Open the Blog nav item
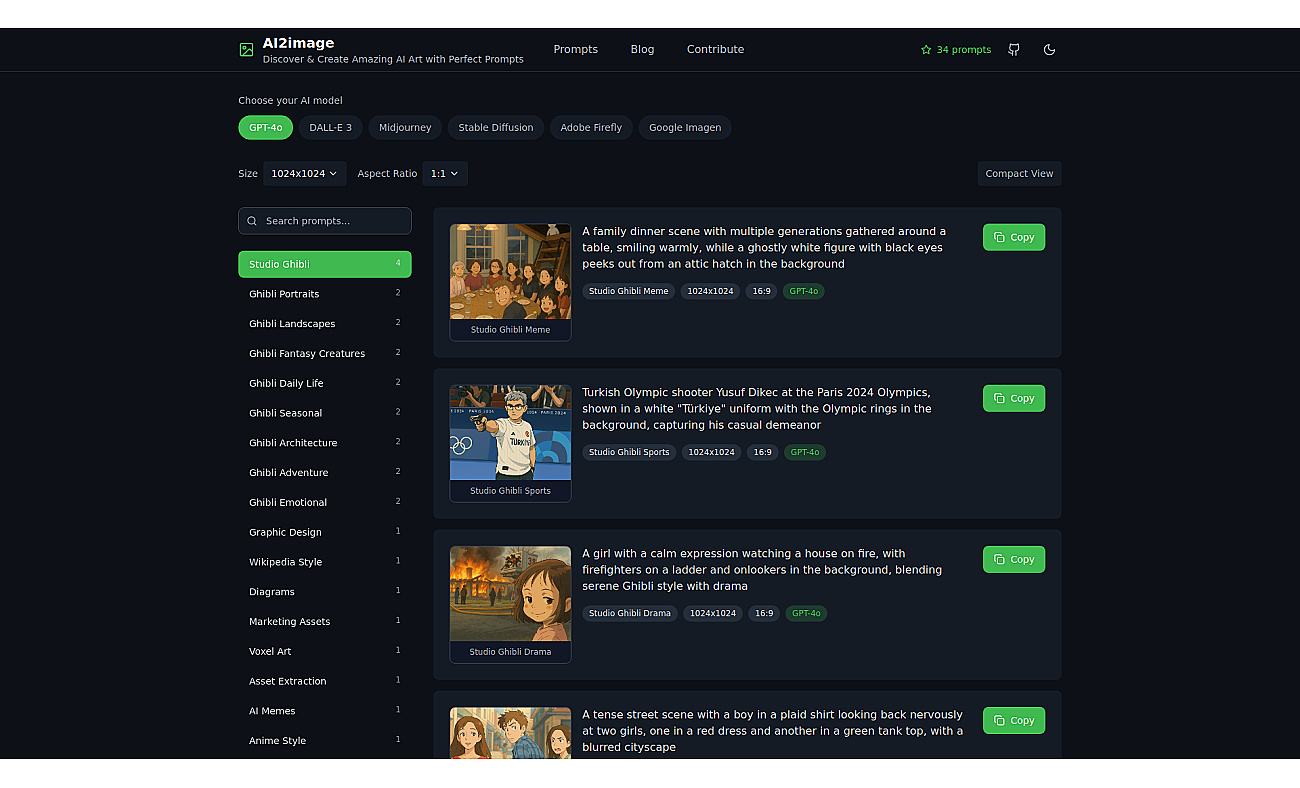 tap(642, 49)
